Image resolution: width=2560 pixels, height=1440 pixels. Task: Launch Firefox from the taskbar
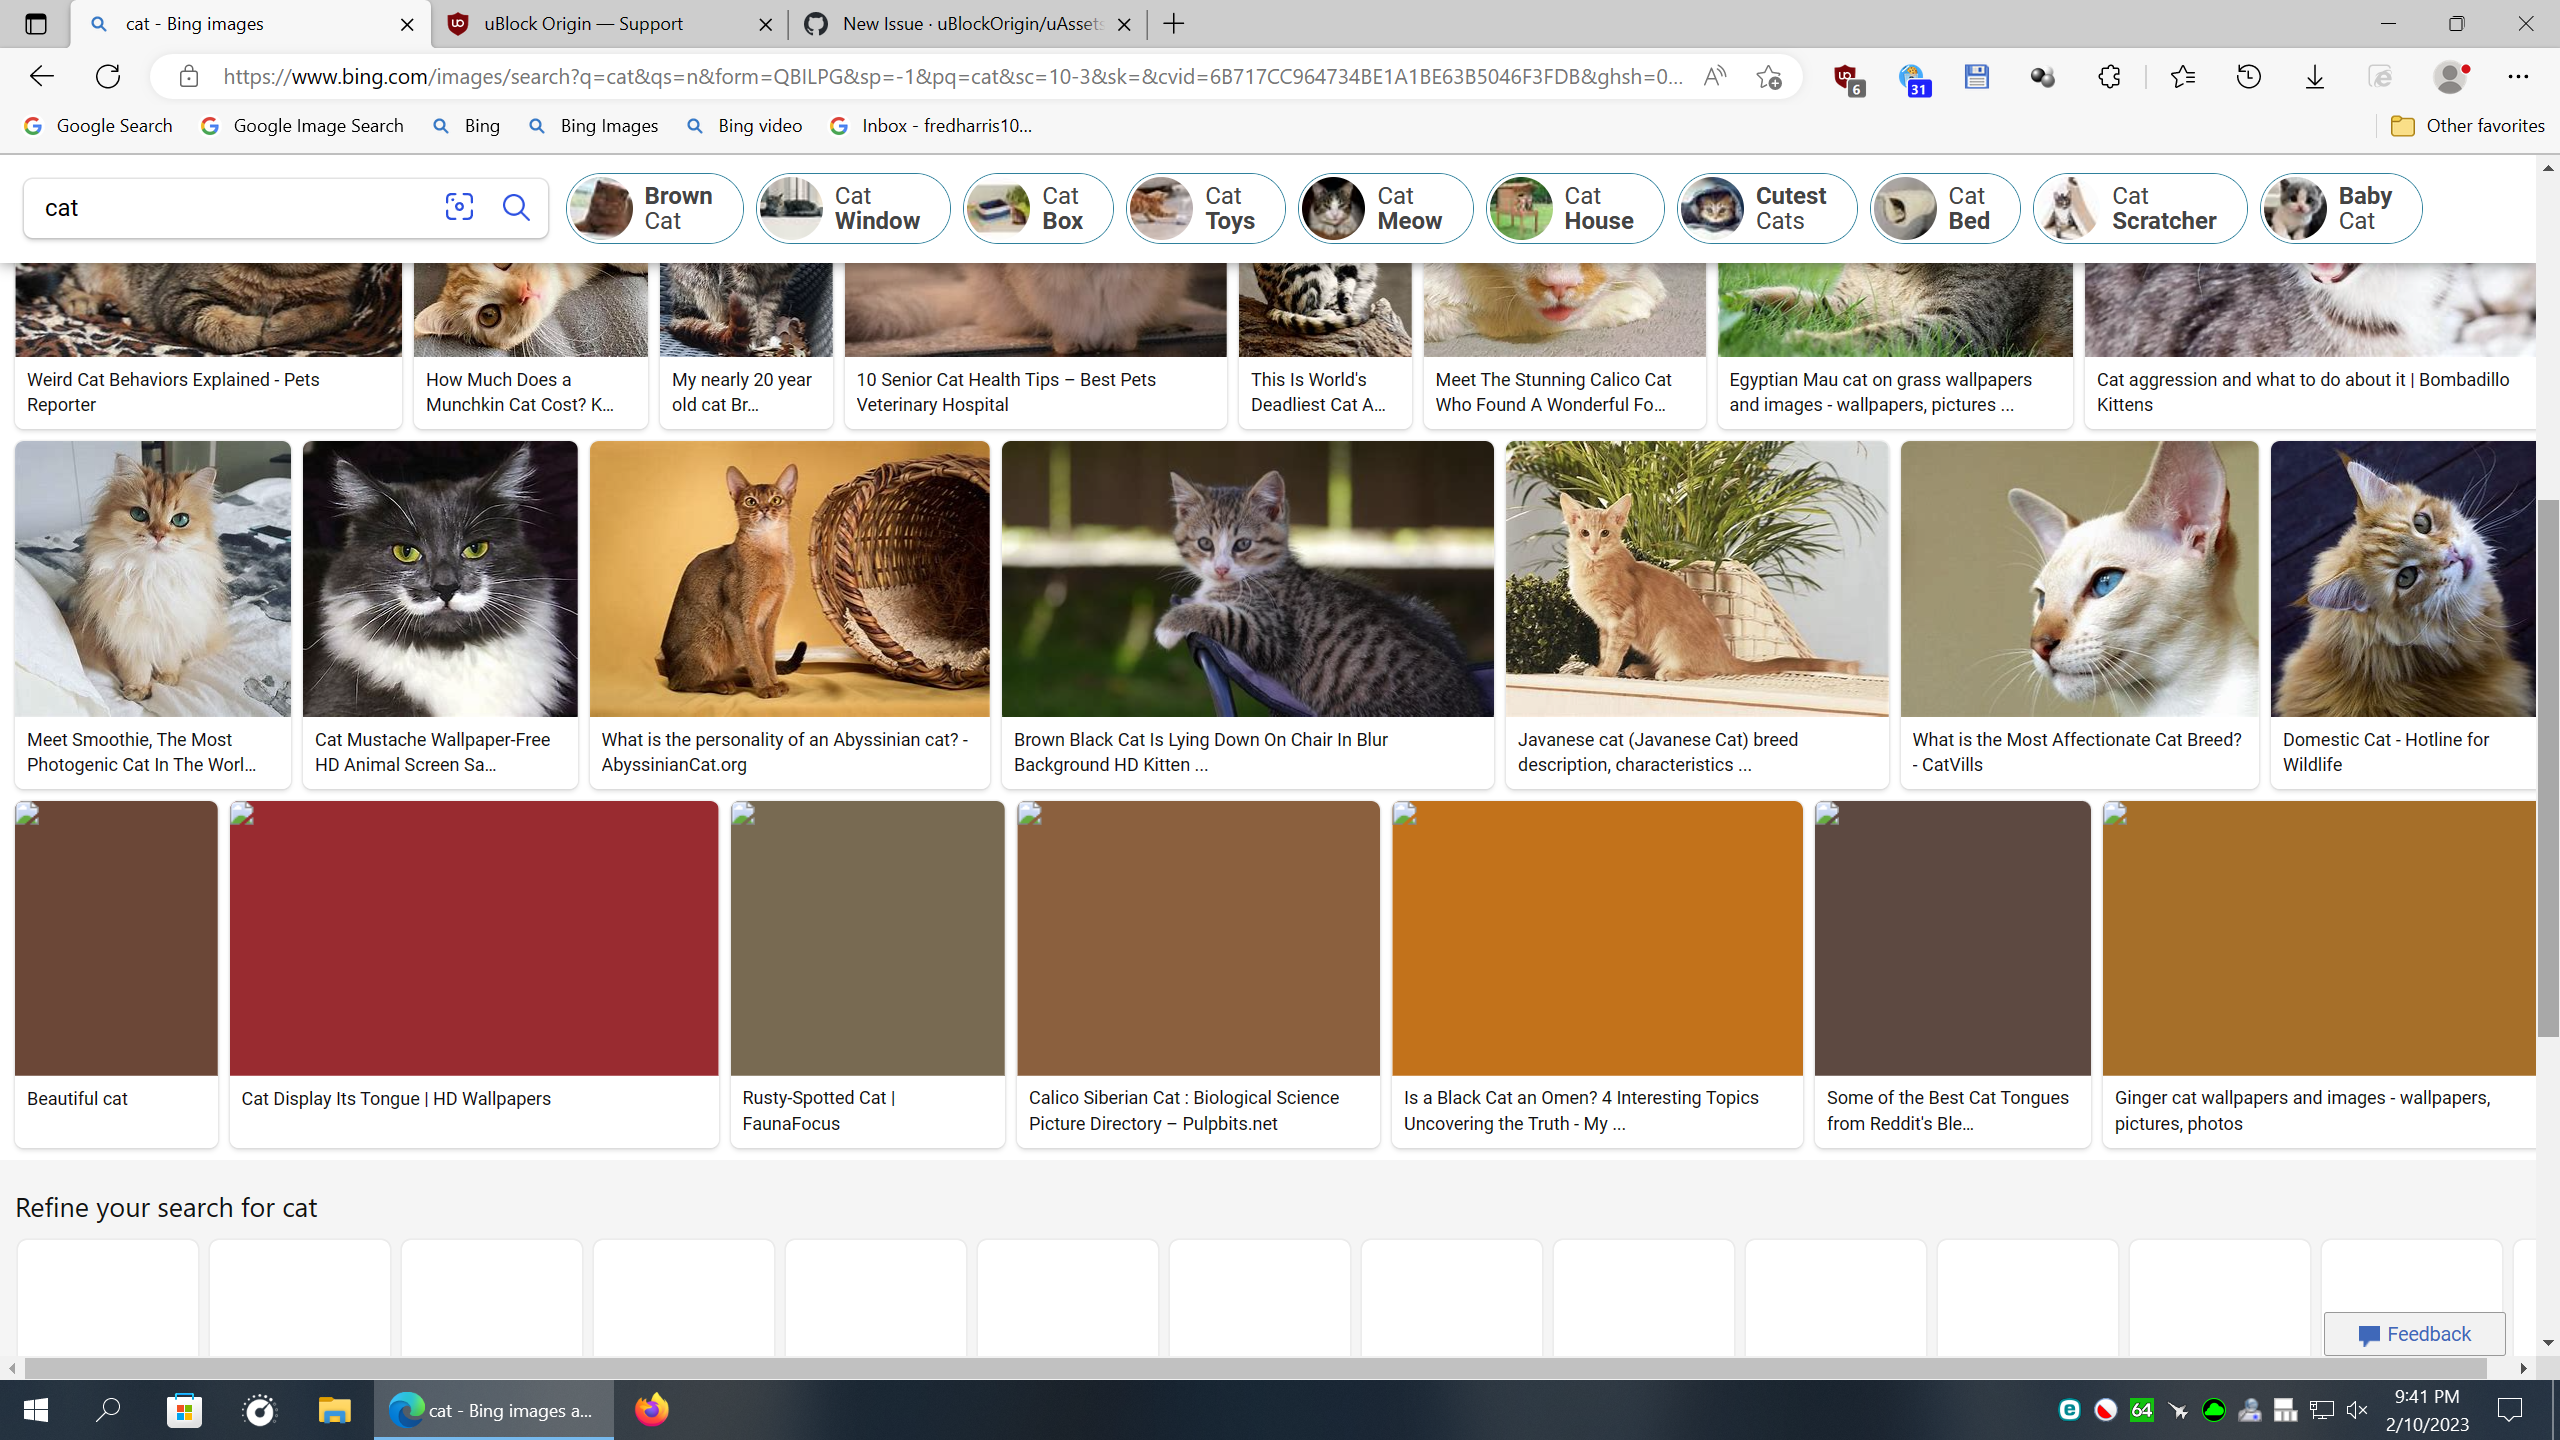click(652, 1410)
